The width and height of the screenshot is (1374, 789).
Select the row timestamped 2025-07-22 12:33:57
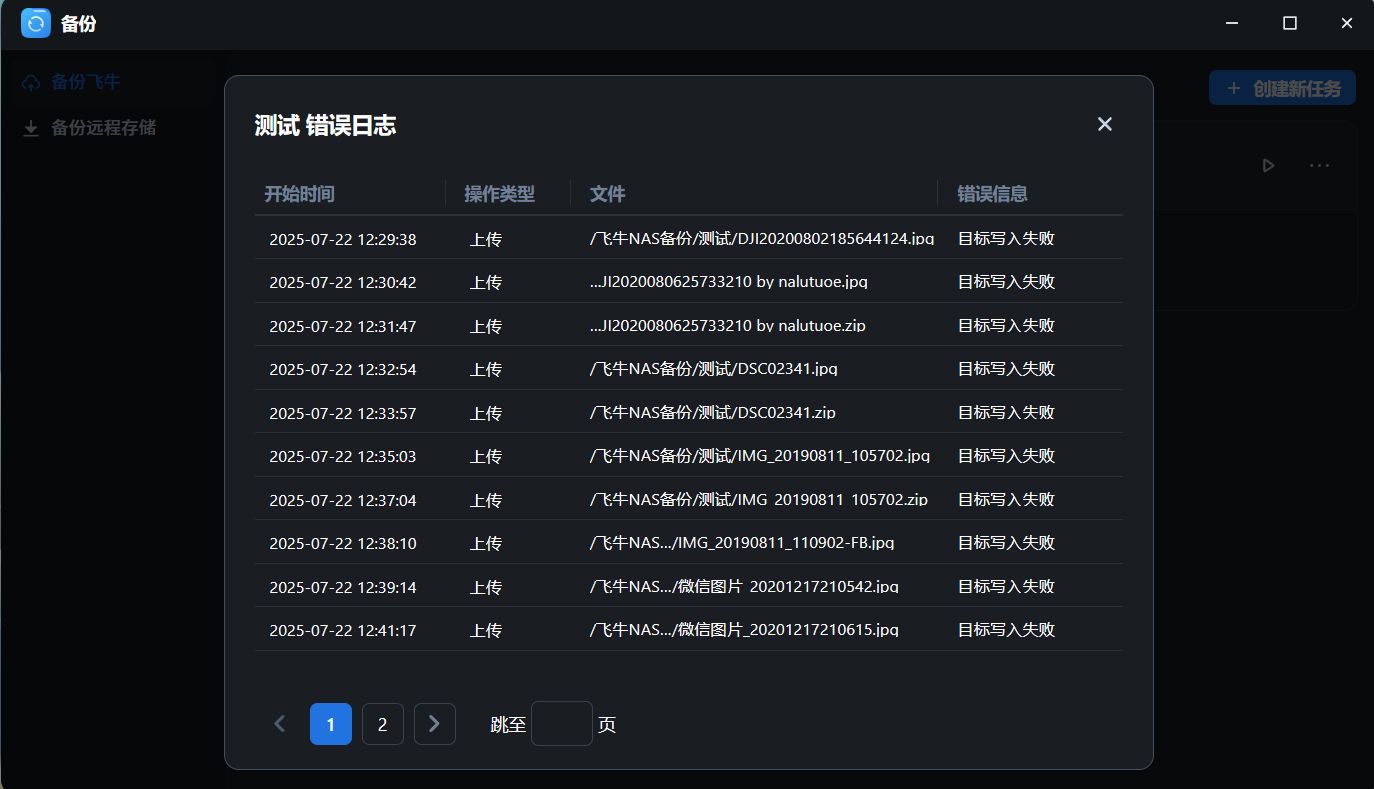point(688,412)
